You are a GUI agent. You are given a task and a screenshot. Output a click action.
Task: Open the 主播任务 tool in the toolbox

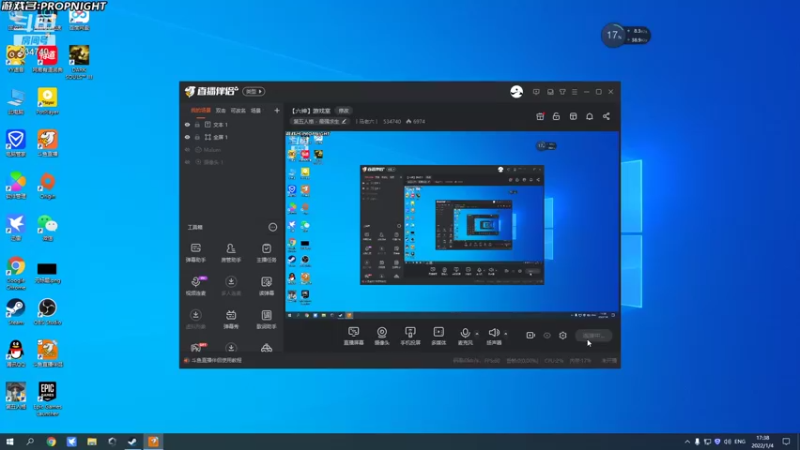click(266, 253)
